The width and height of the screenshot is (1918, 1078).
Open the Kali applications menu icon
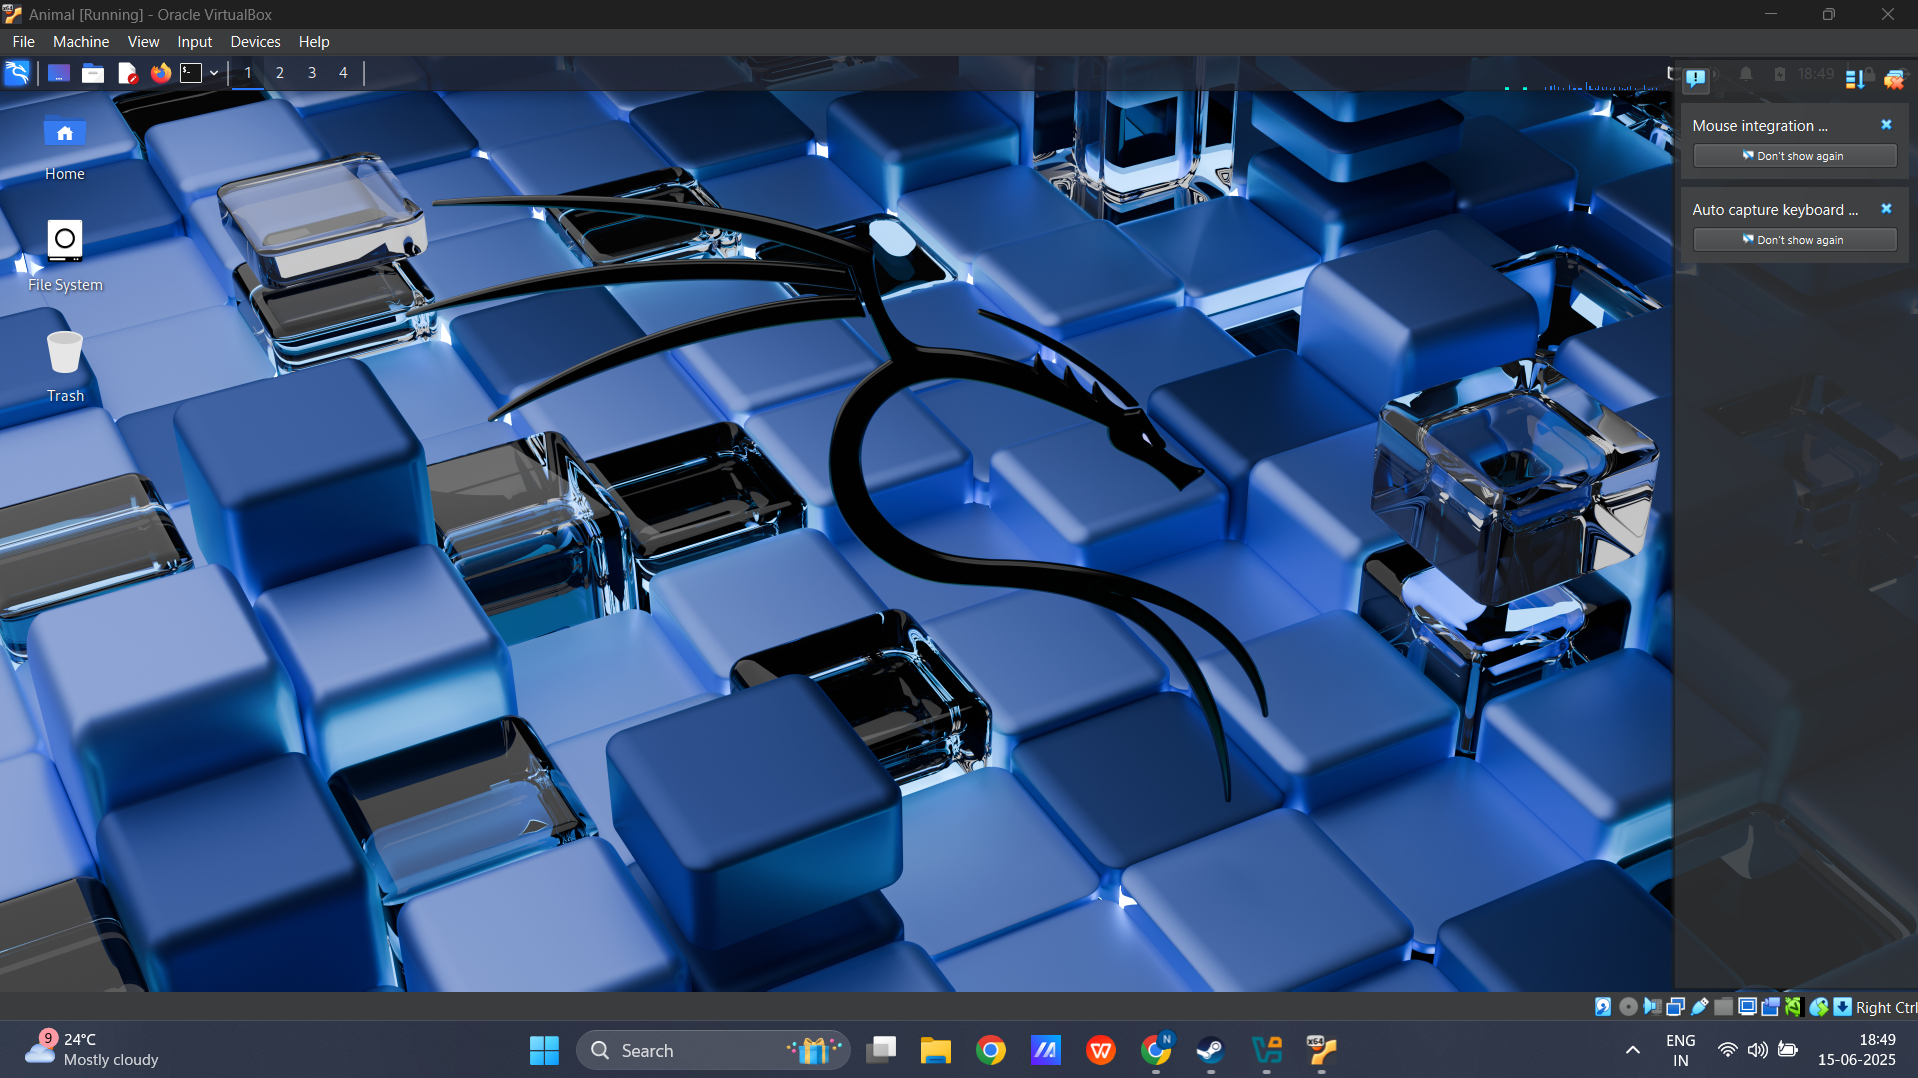click(17, 73)
